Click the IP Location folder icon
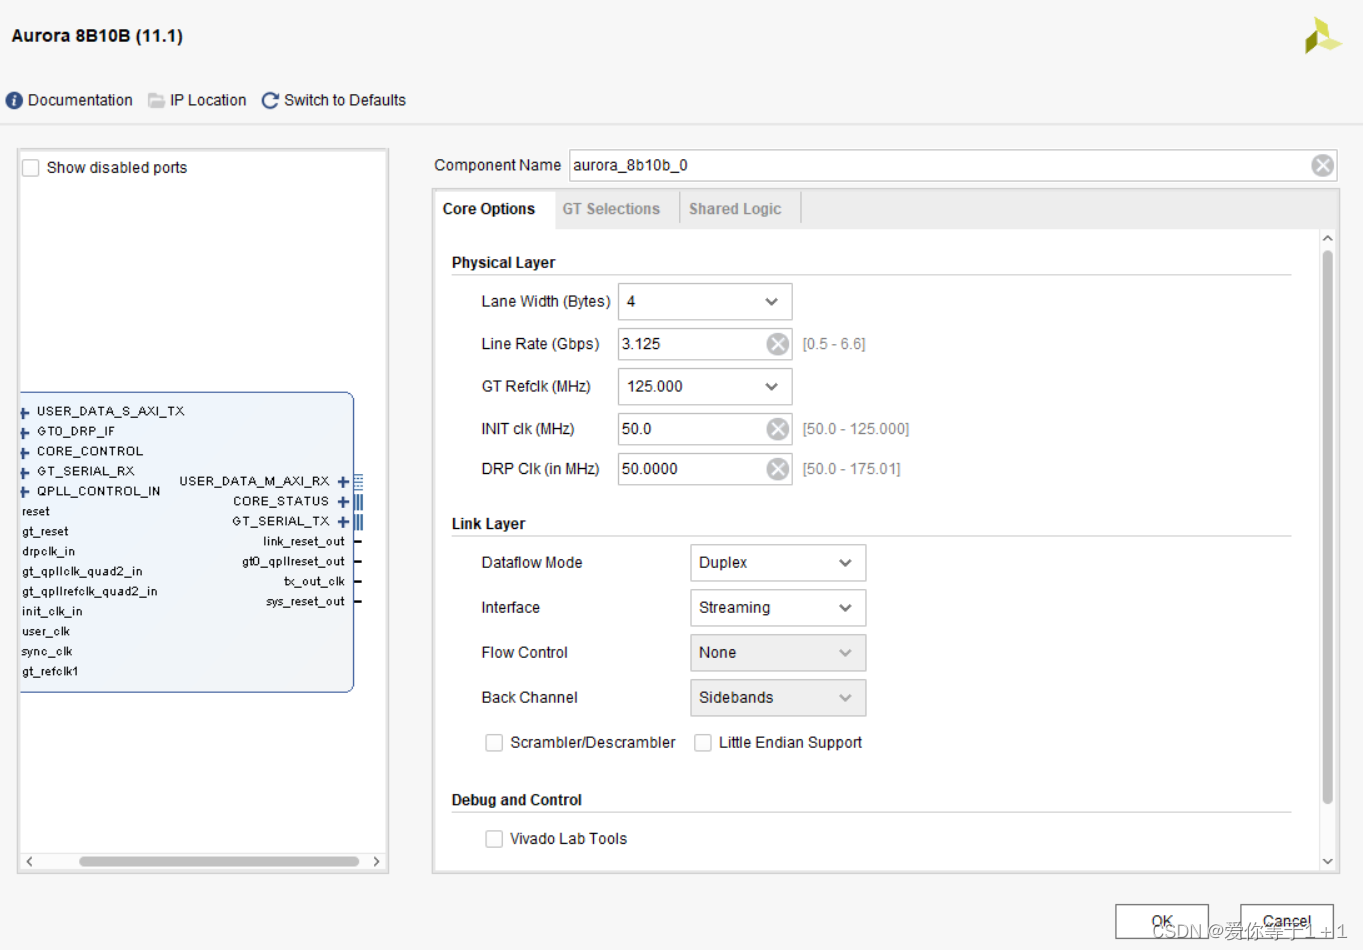Image resolution: width=1363 pixels, height=950 pixels. (x=156, y=101)
